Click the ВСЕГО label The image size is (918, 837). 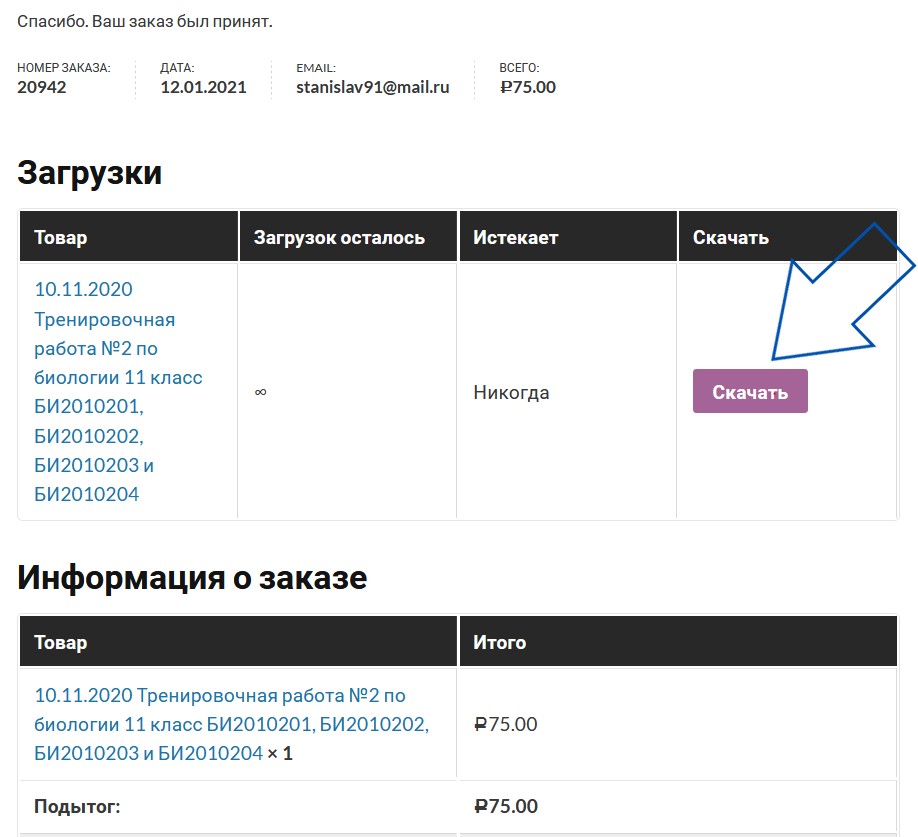click(x=519, y=68)
